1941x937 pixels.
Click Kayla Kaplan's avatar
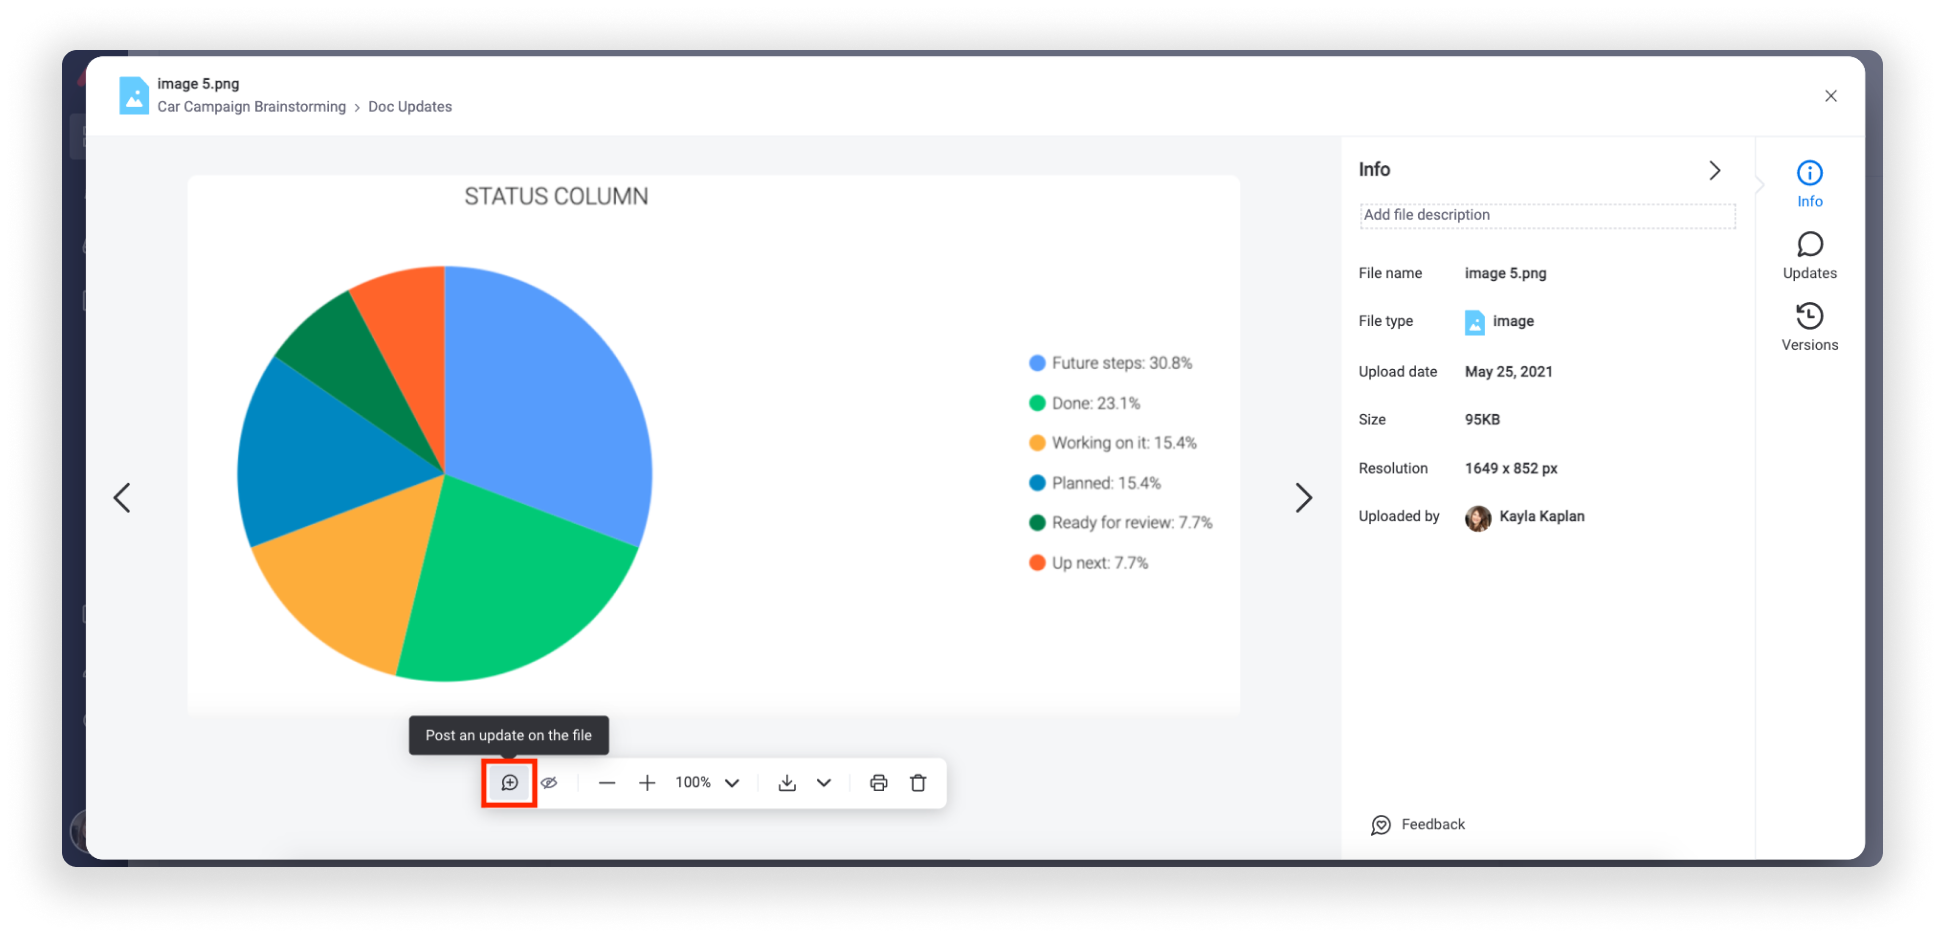click(x=1478, y=517)
